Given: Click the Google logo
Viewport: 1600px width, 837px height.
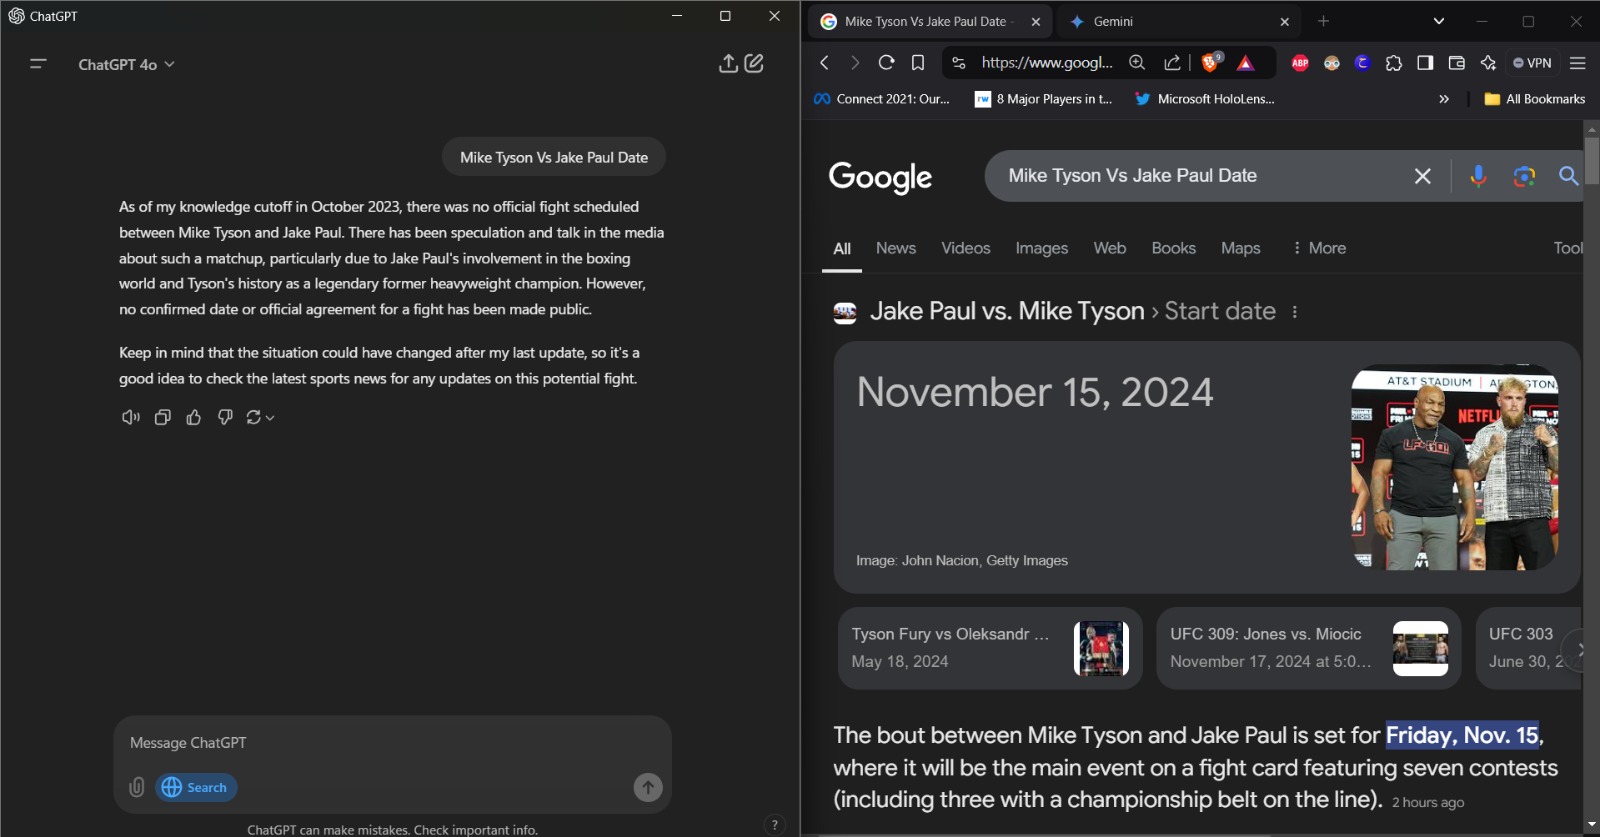Looking at the screenshot, I should click(880, 177).
